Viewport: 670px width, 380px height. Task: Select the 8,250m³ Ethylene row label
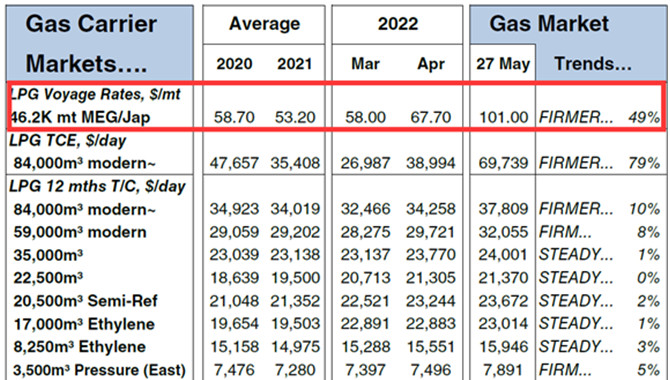[x=79, y=347]
